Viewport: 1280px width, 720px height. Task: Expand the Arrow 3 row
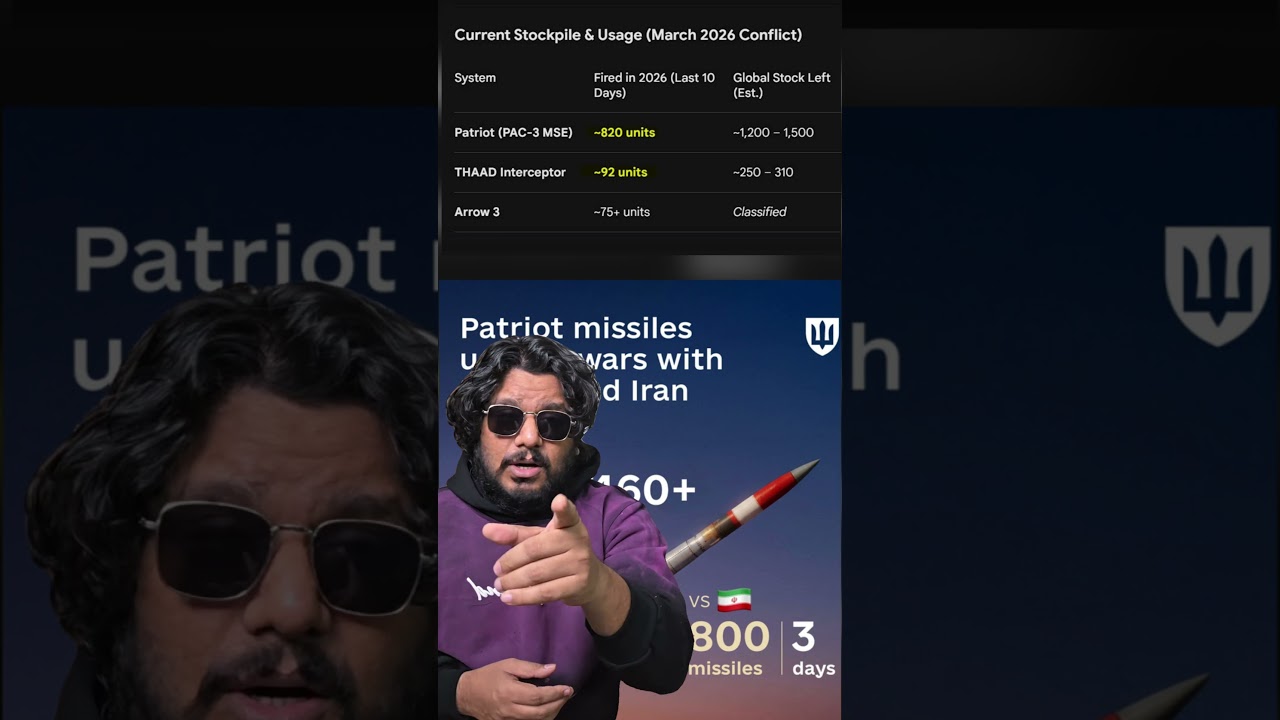pyautogui.click(x=477, y=211)
